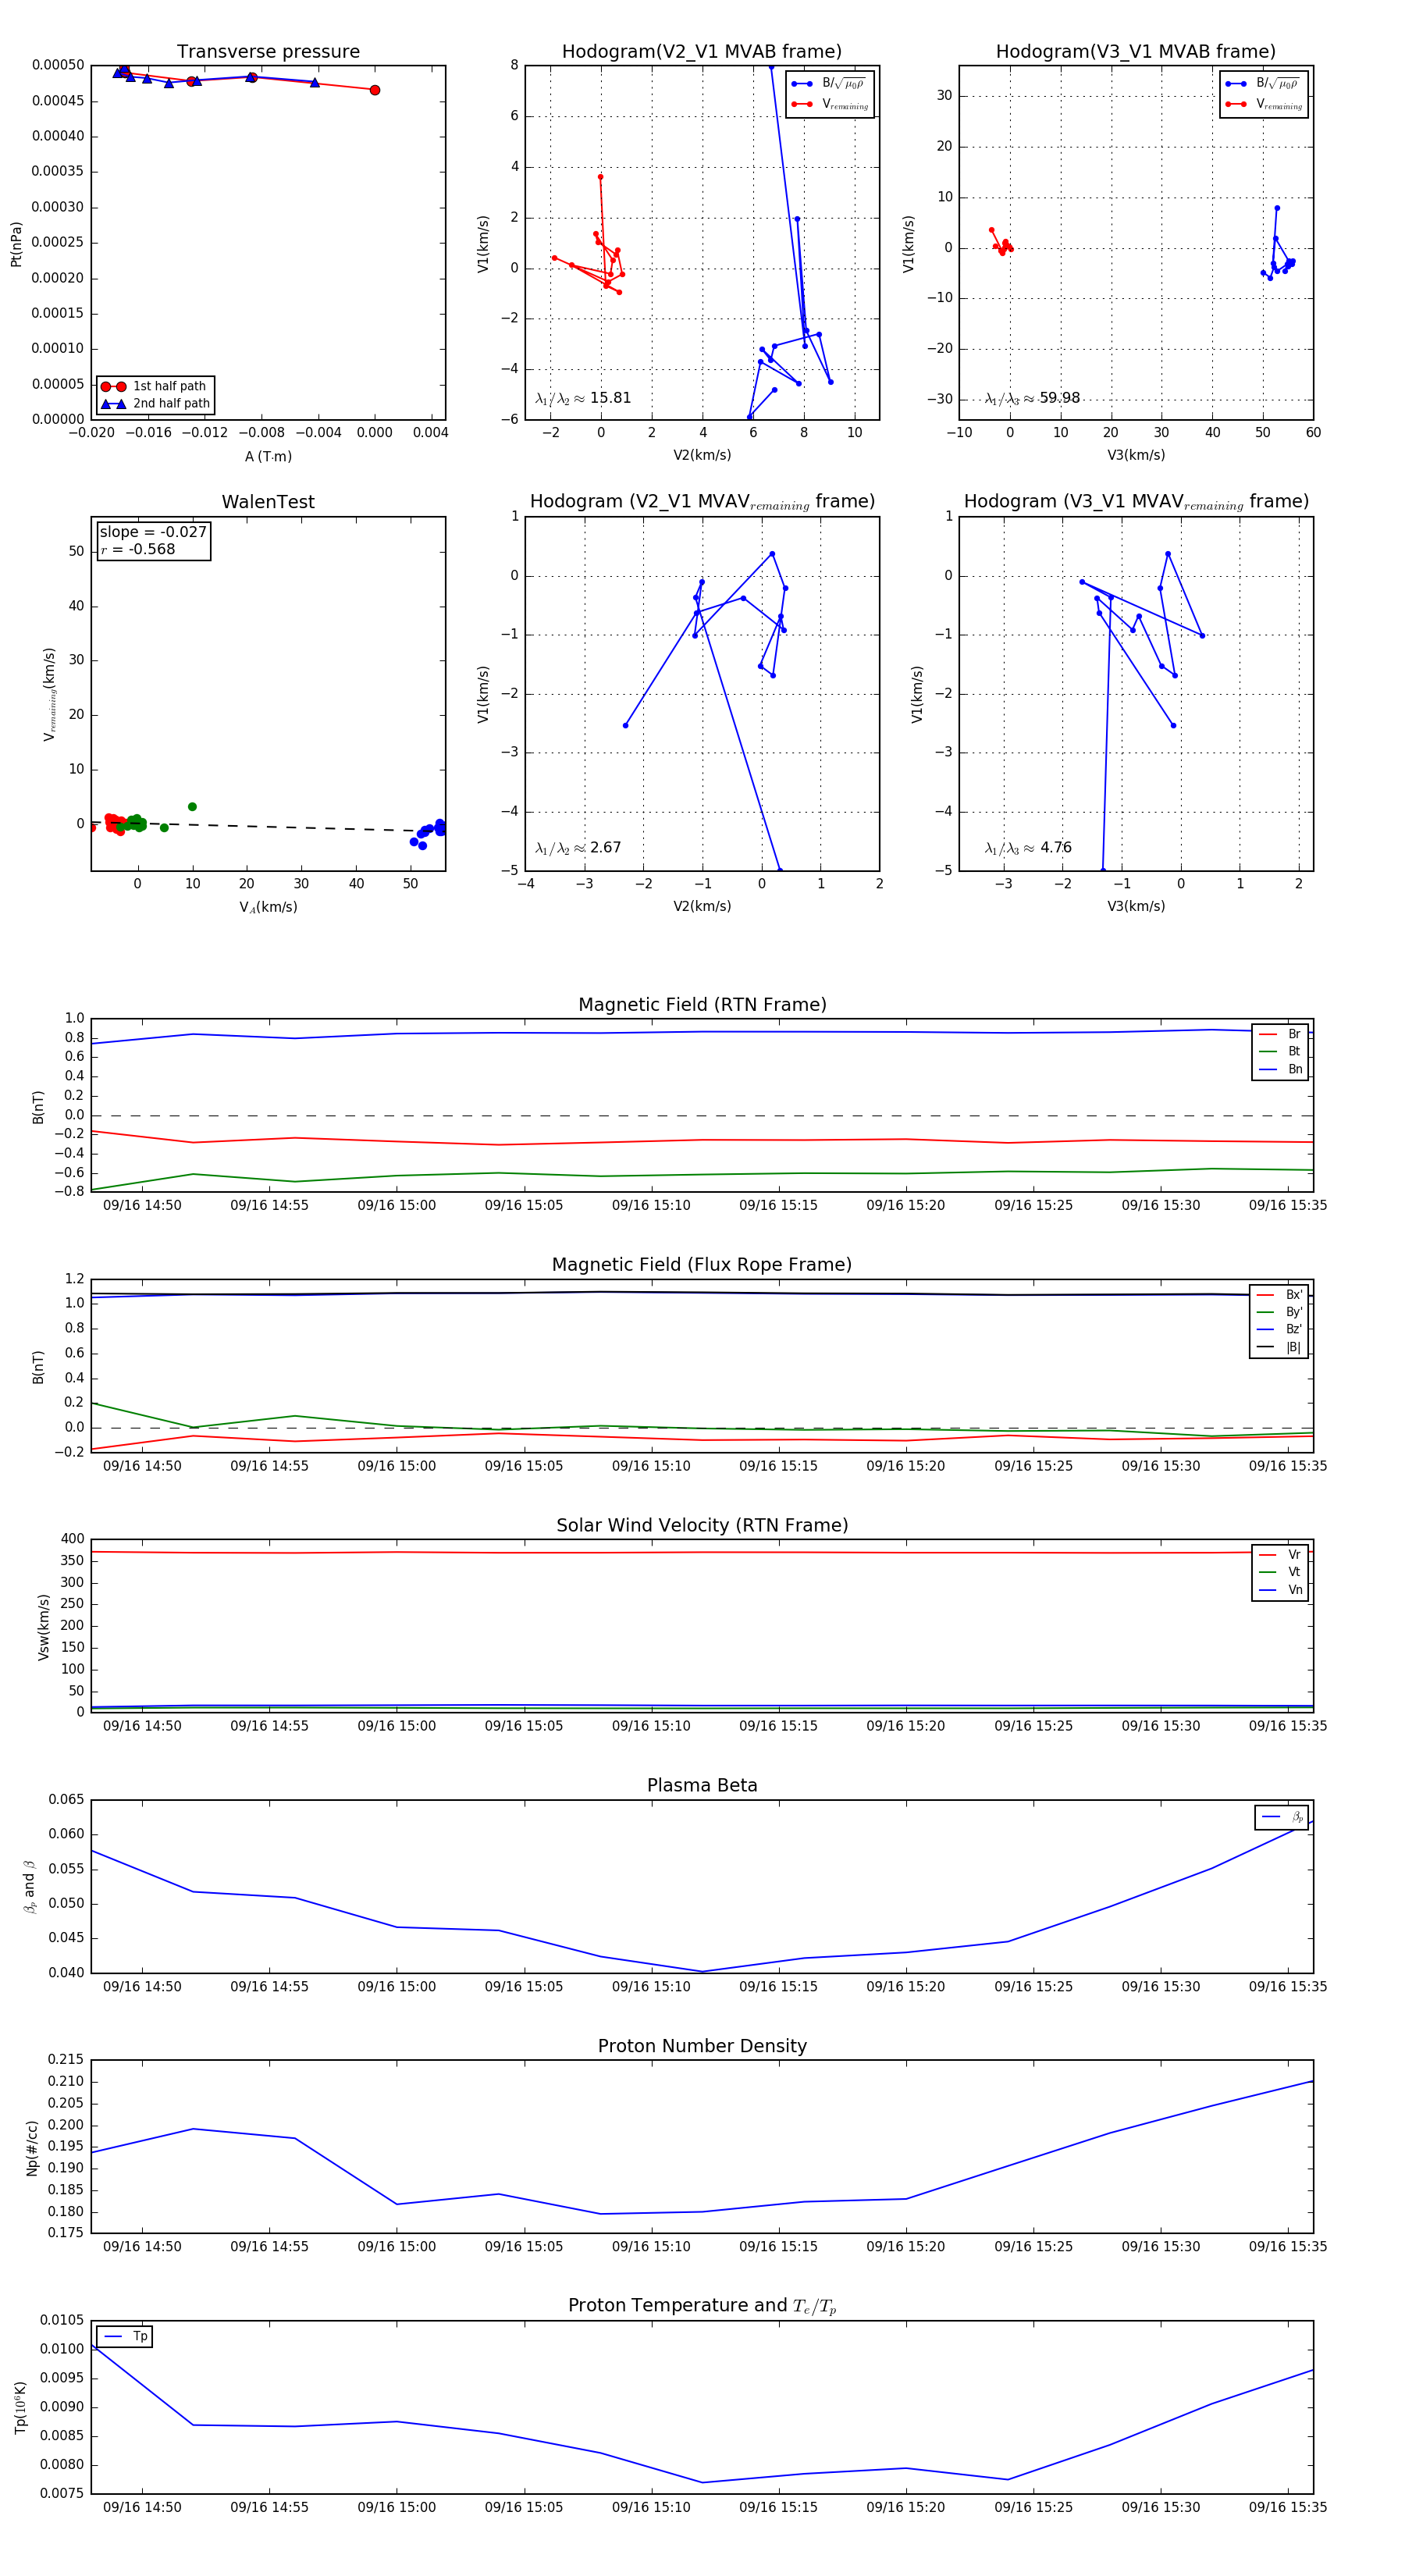The image size is (1405, 2576).
Task: Select the 'Br' legend entry
Action: click(1281, 1034)
